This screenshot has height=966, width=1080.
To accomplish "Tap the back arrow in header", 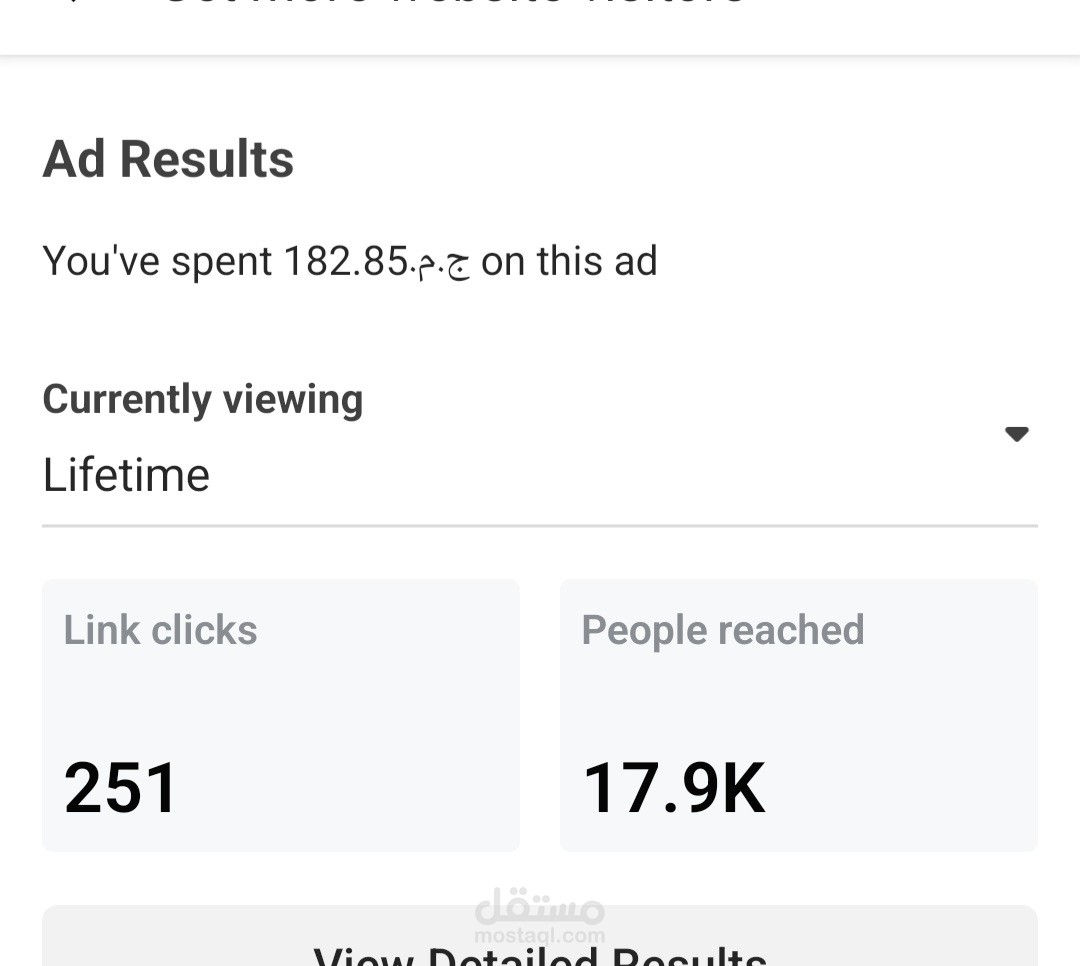I will click(72, 4).
